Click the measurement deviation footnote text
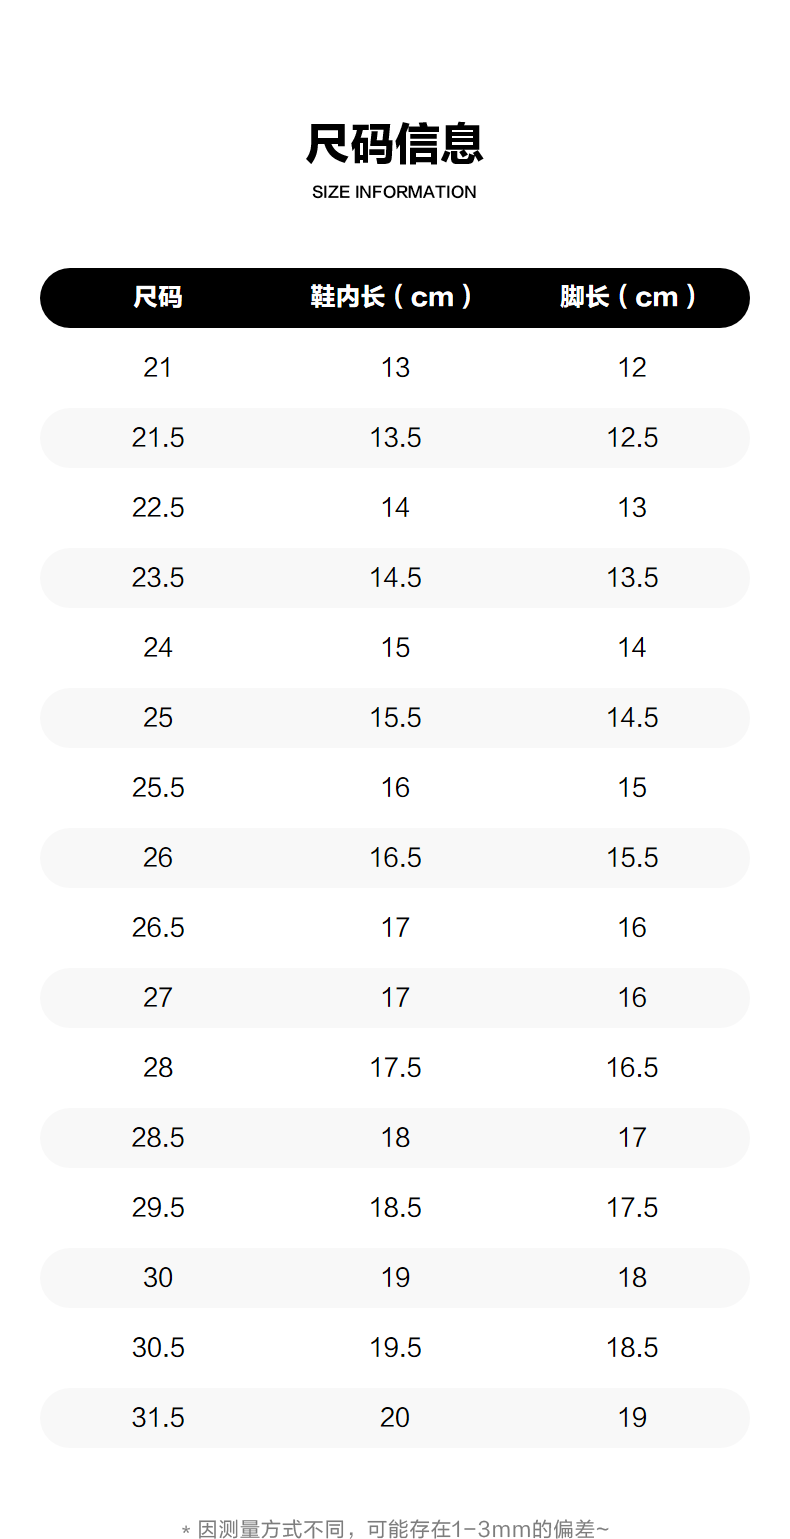 [395, 1529]
